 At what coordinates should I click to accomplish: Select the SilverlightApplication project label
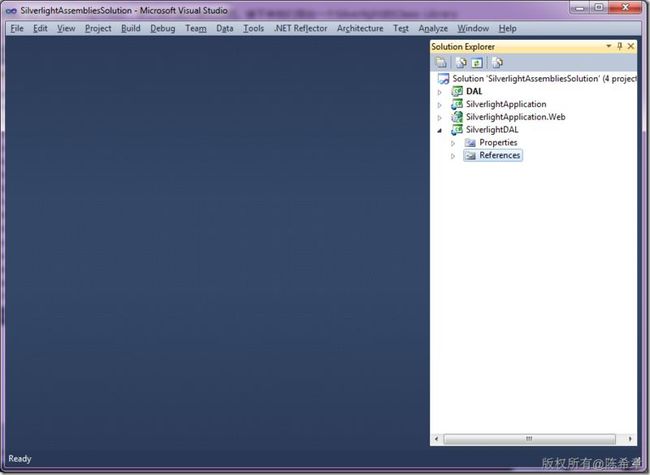pos(506,104)
